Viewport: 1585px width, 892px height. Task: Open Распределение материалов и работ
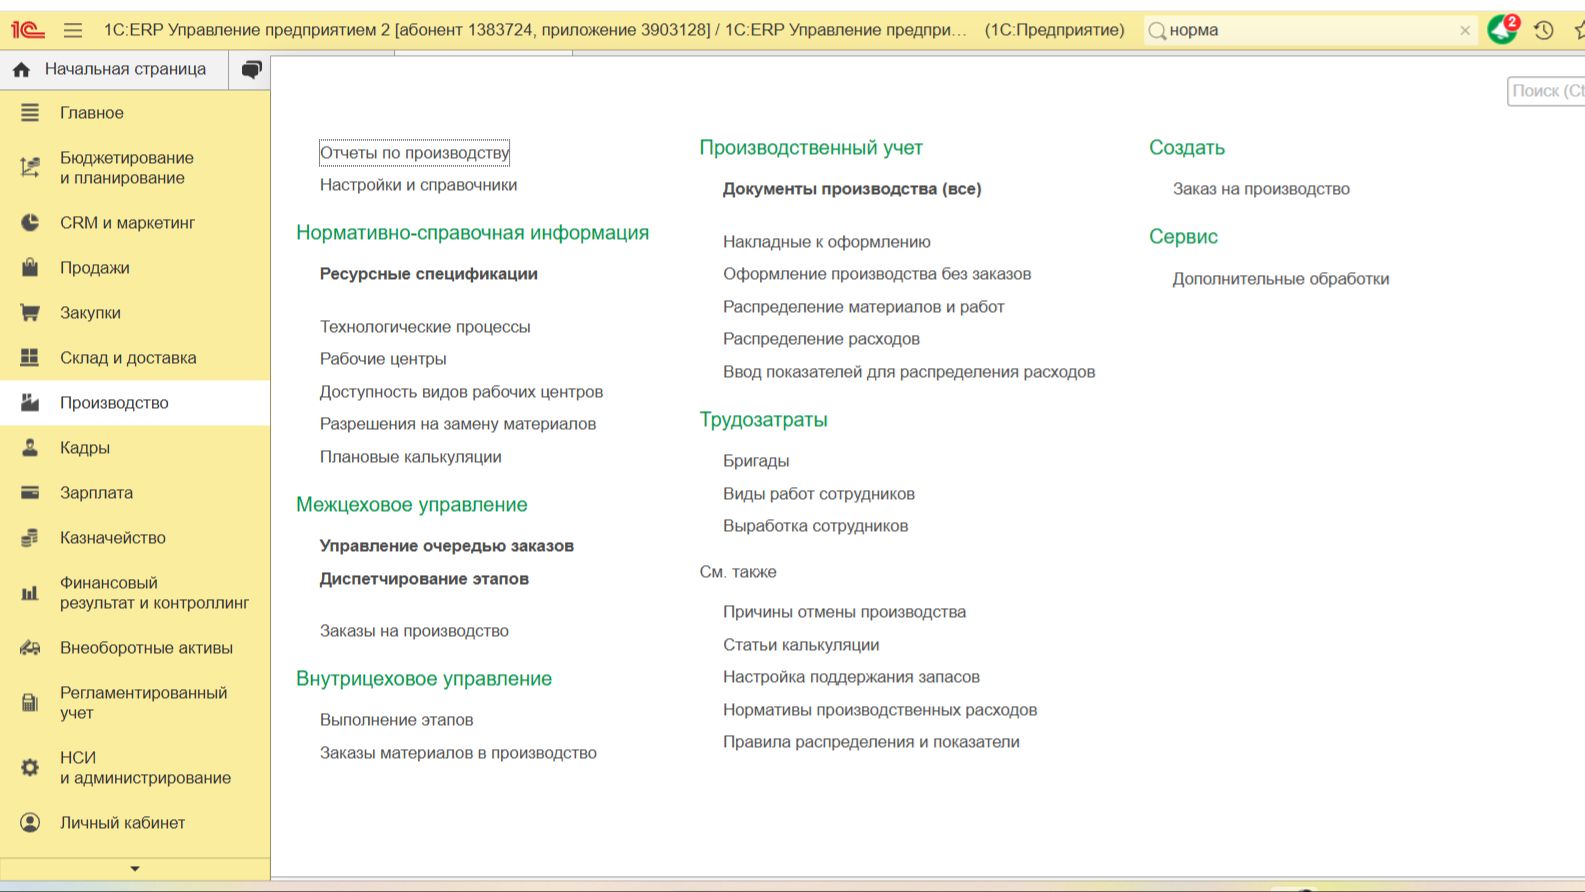(864, 307)
